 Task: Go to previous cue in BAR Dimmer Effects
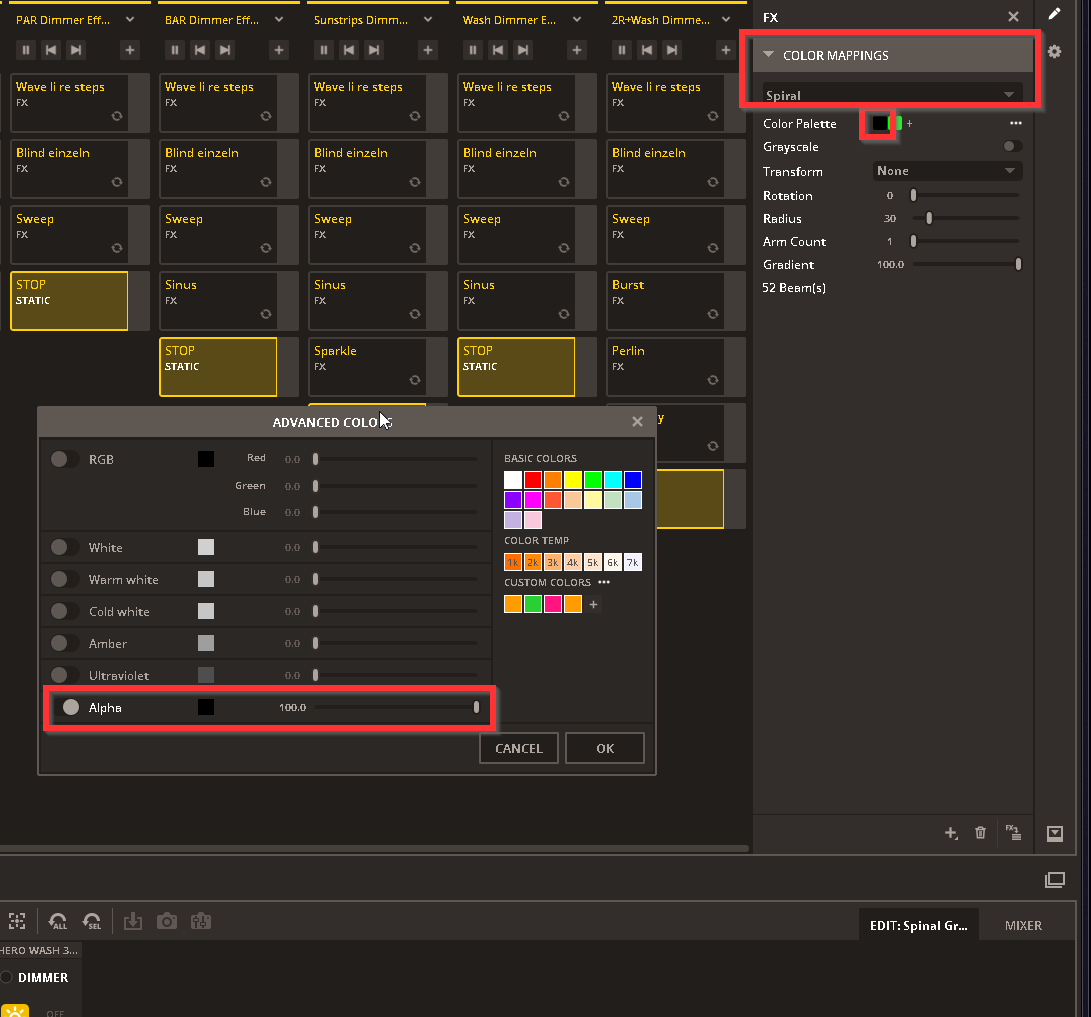(x=200, y=50)
